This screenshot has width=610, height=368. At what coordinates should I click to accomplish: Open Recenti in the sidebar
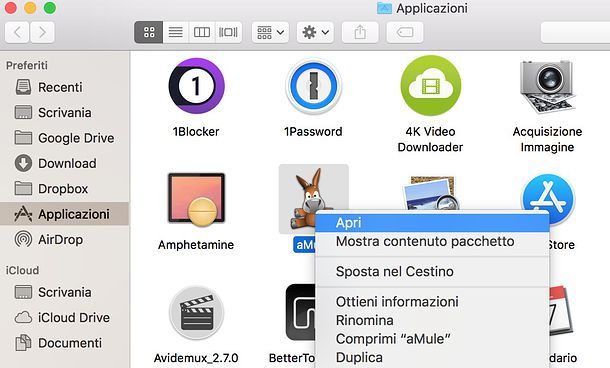point(65,87)
